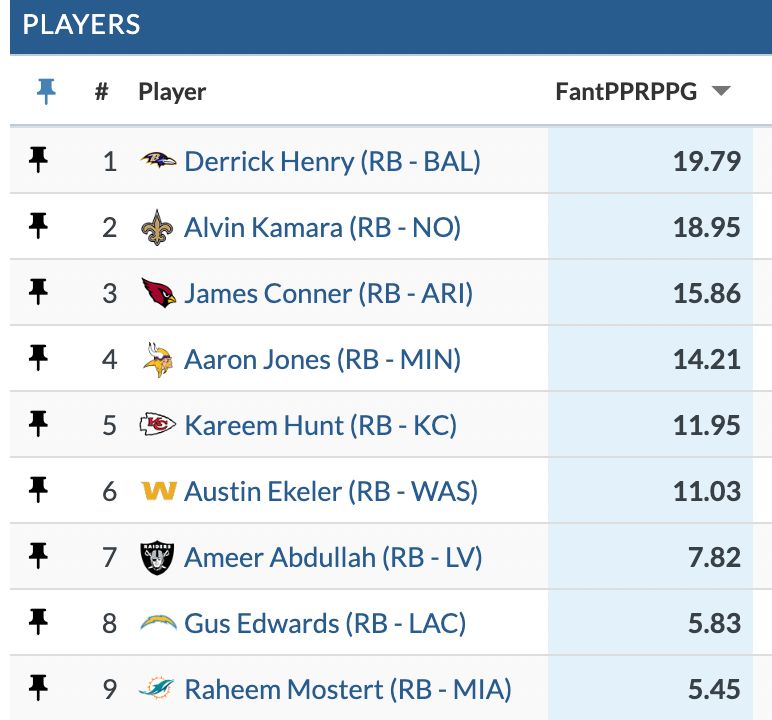Click the New Orleans Saints fleur-de-lis logo
The width and height of the screenshot is (772, 720).
pos(158,228)
